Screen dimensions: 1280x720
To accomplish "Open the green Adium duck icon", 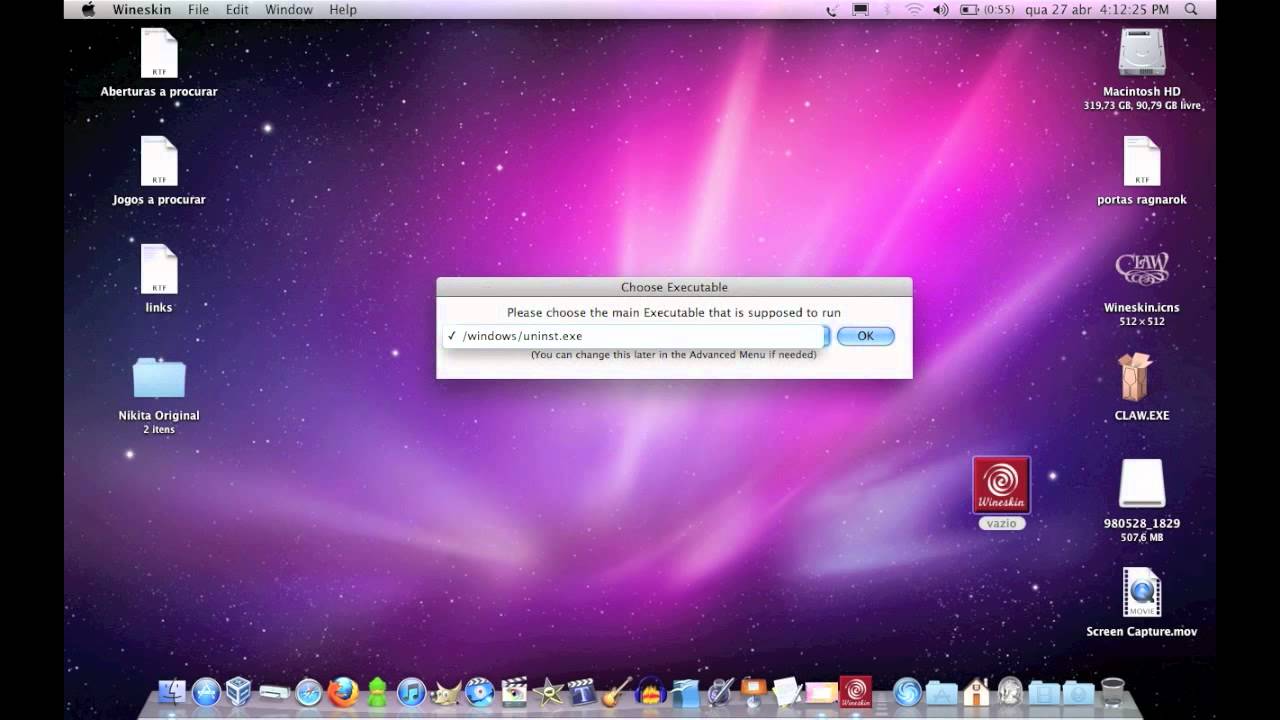I will (x=377, y=692).
